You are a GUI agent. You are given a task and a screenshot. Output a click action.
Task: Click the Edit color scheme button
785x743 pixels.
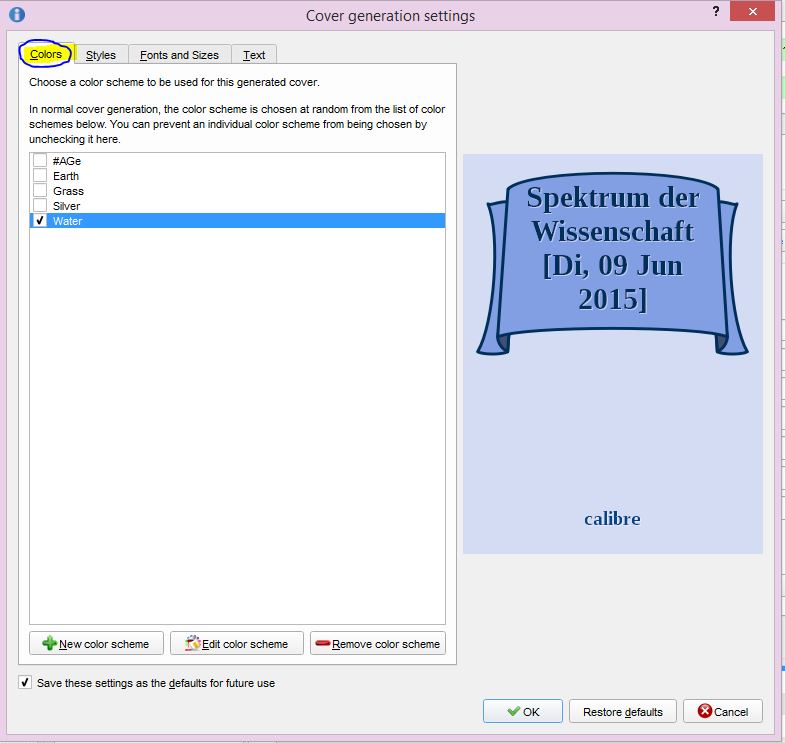[237, 643]
